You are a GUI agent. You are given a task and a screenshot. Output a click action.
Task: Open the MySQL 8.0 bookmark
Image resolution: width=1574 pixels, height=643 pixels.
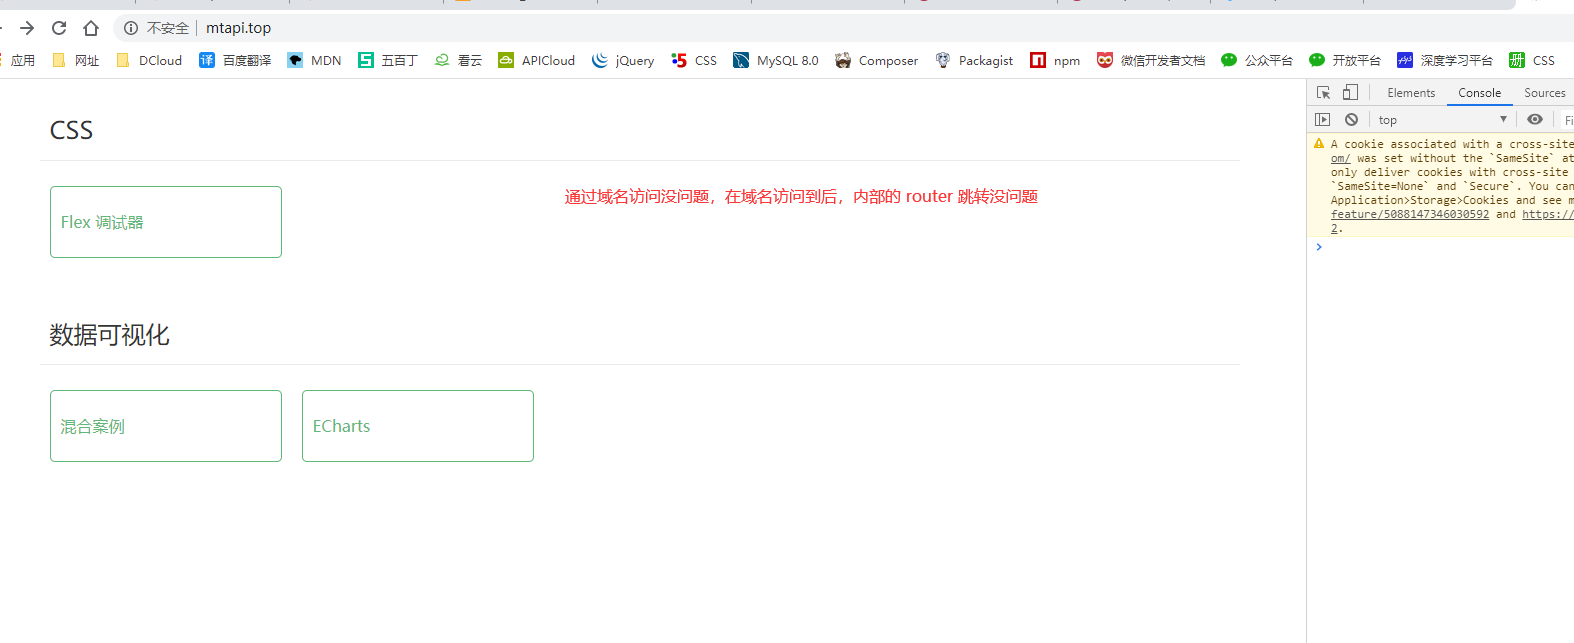point(775,60)
